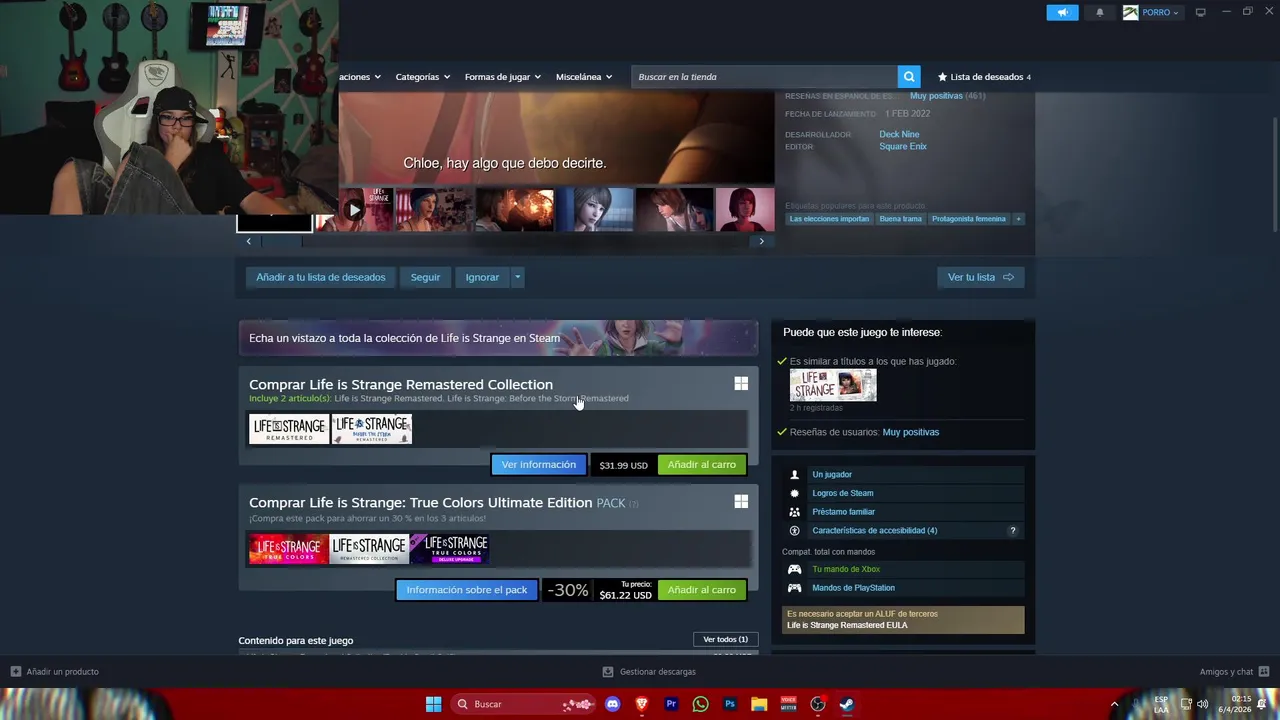
Task: Click the Seguir button
Action: point(425,277)
